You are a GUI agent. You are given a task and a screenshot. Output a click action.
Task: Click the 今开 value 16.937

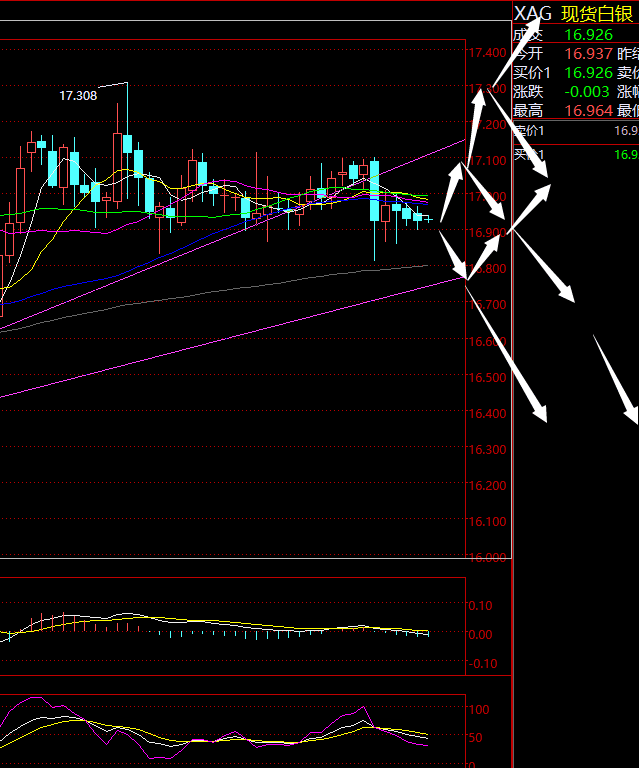[589, 53]
